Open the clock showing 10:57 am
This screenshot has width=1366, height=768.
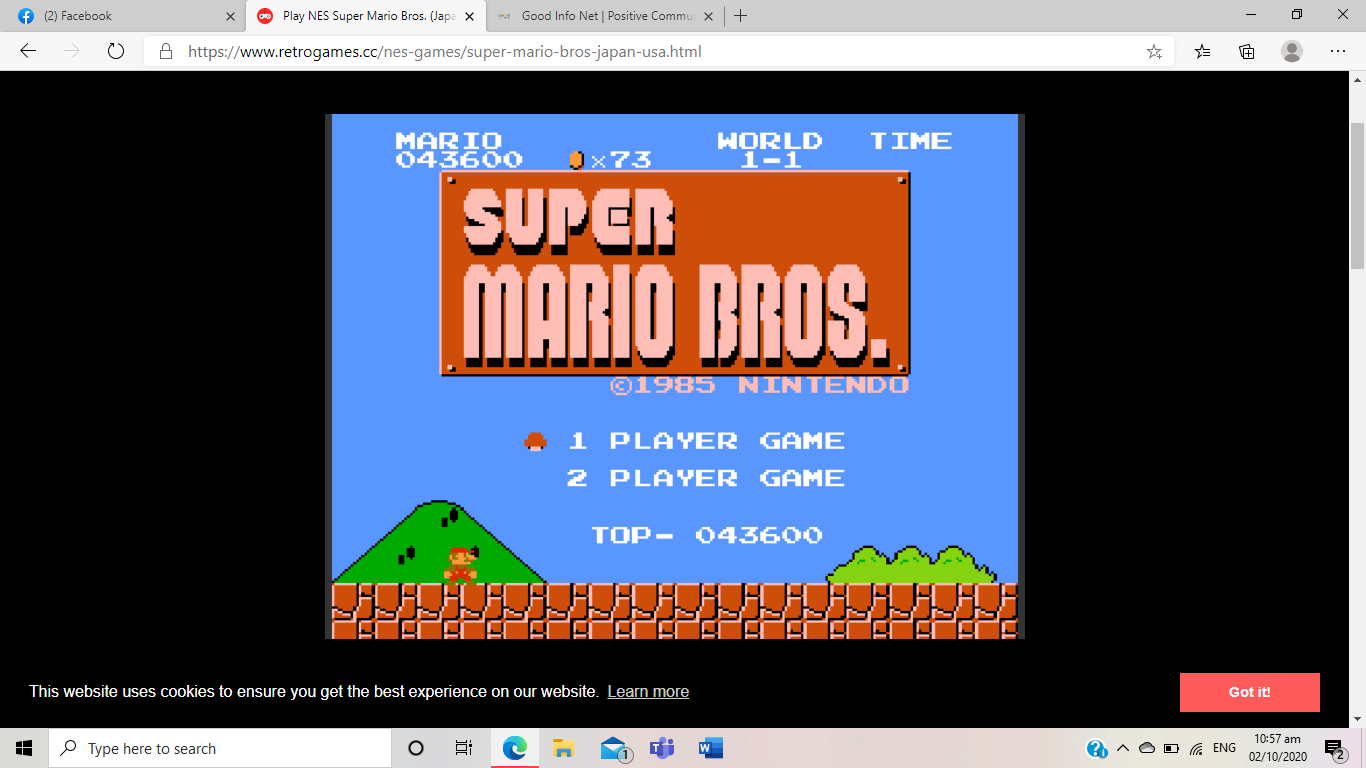1277,748
